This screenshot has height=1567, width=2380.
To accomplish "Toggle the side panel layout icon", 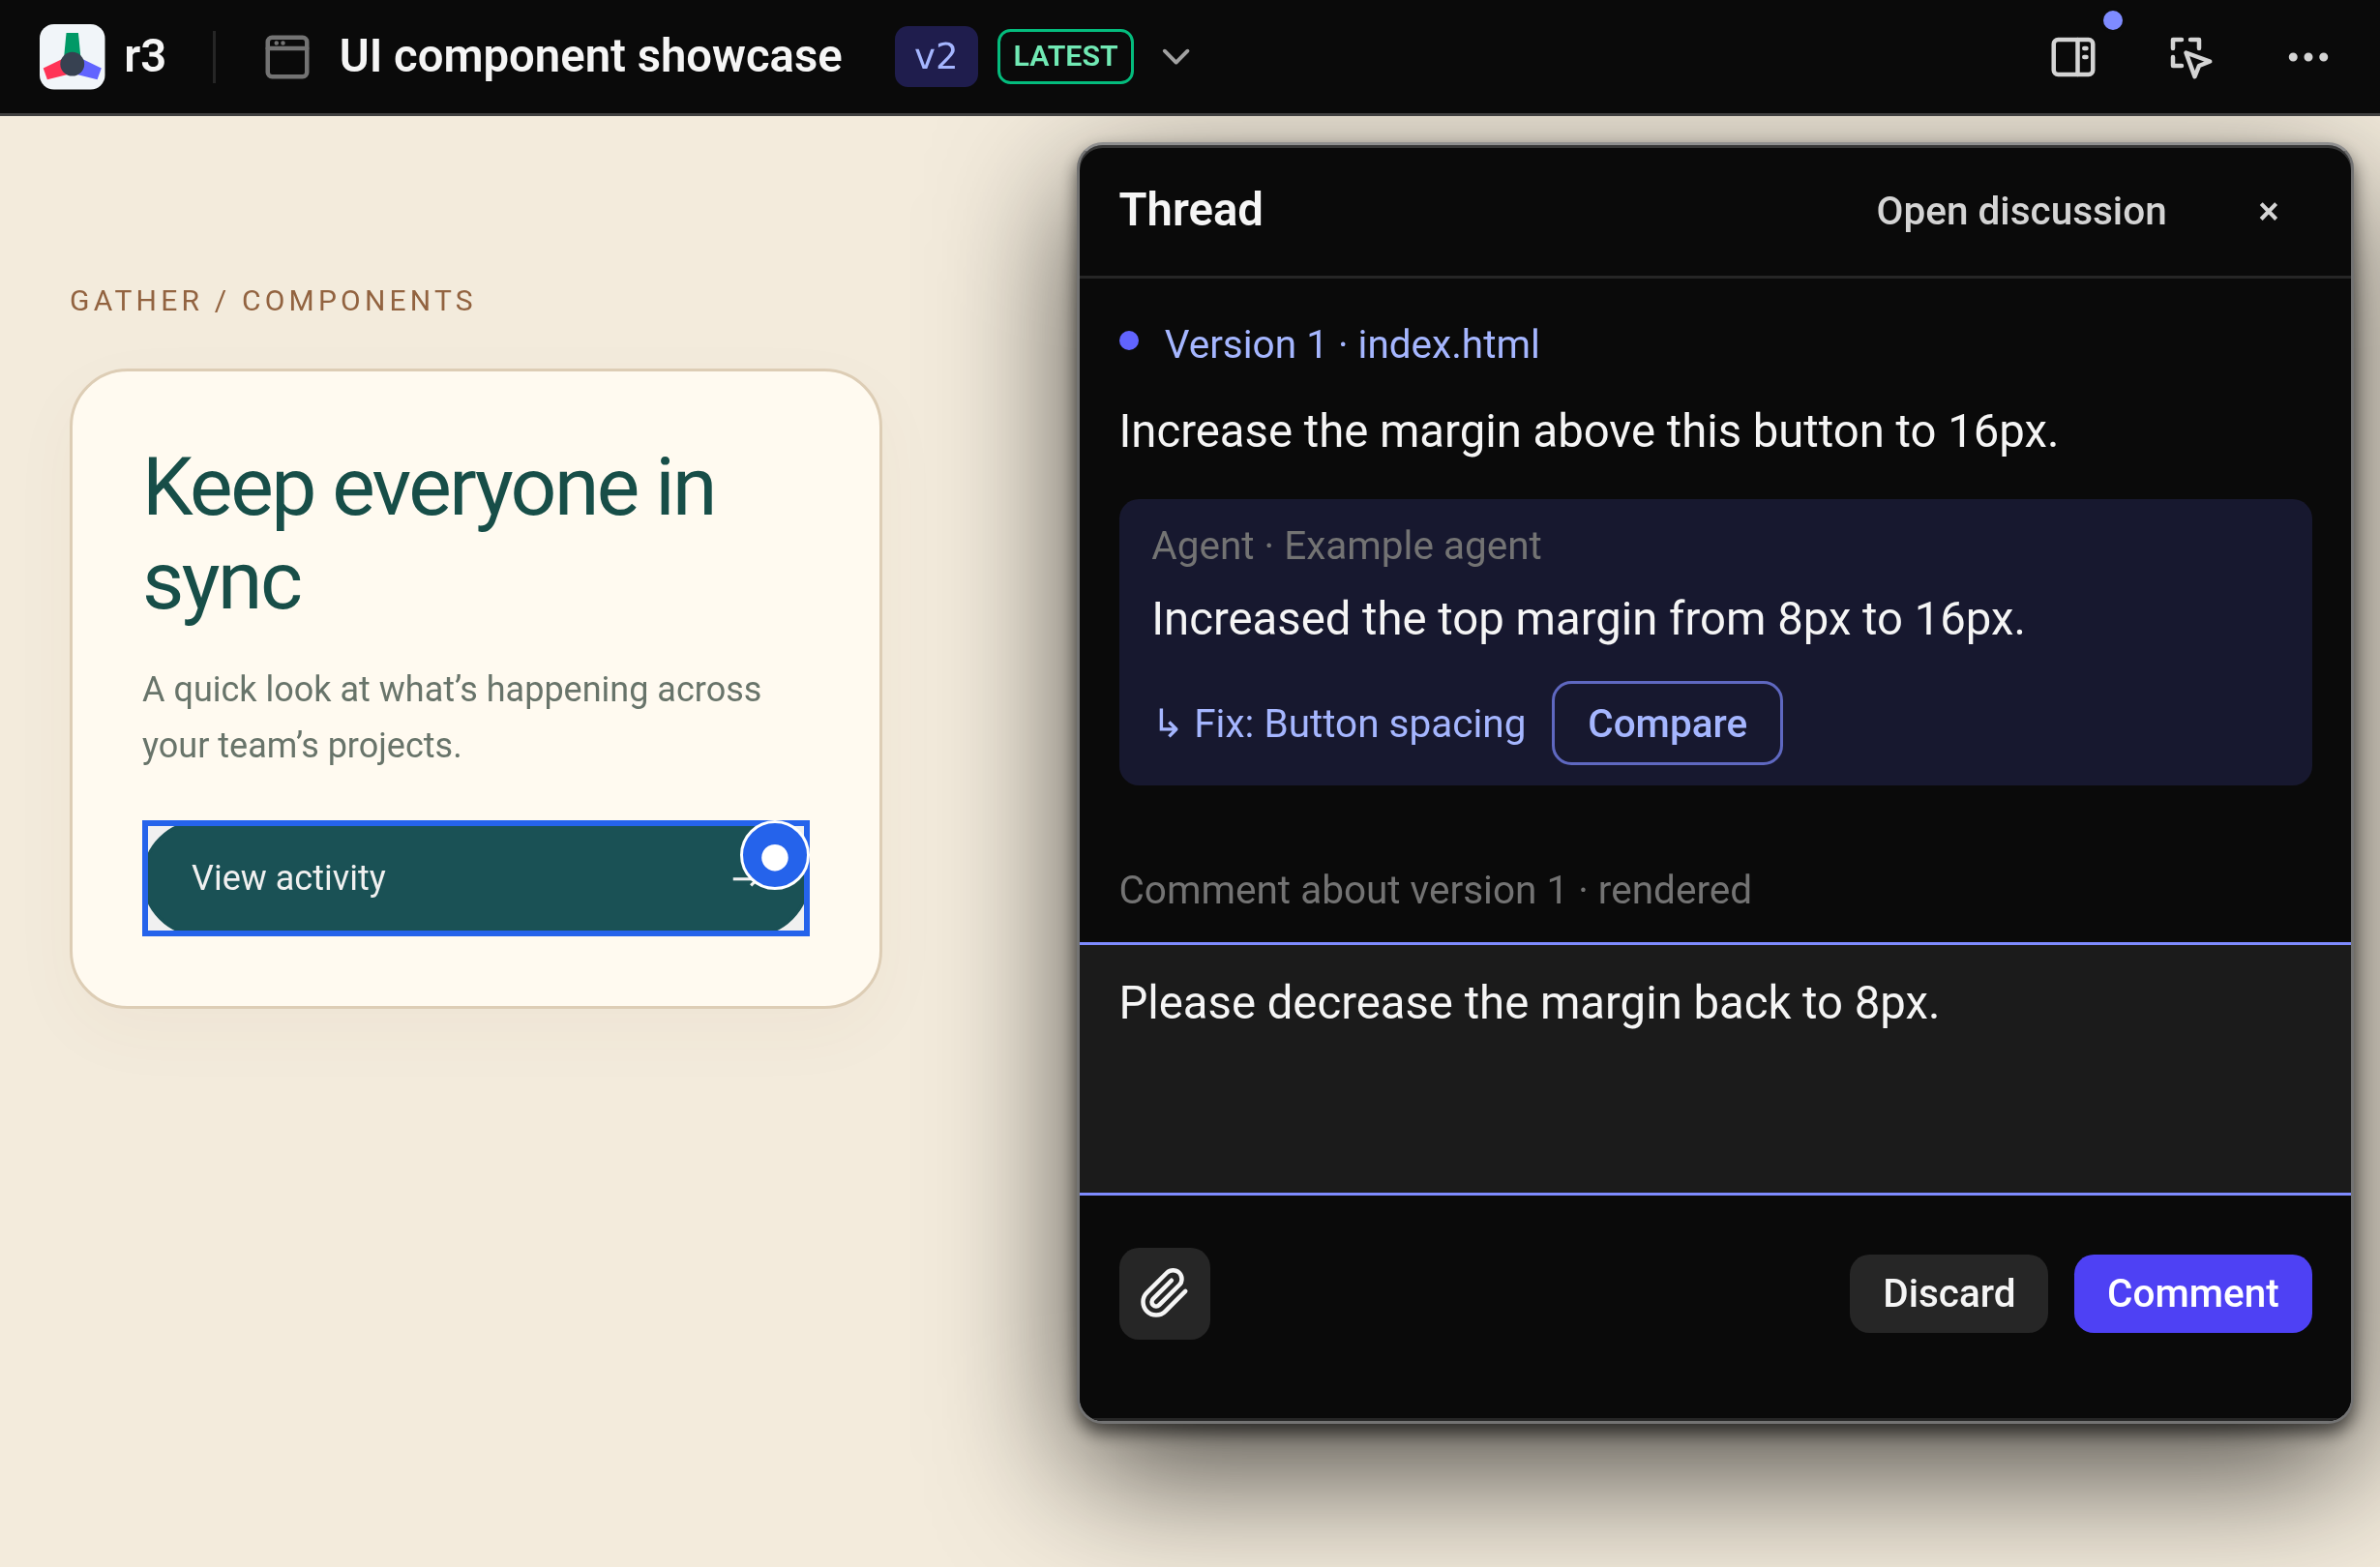I will coord(2073,57).
